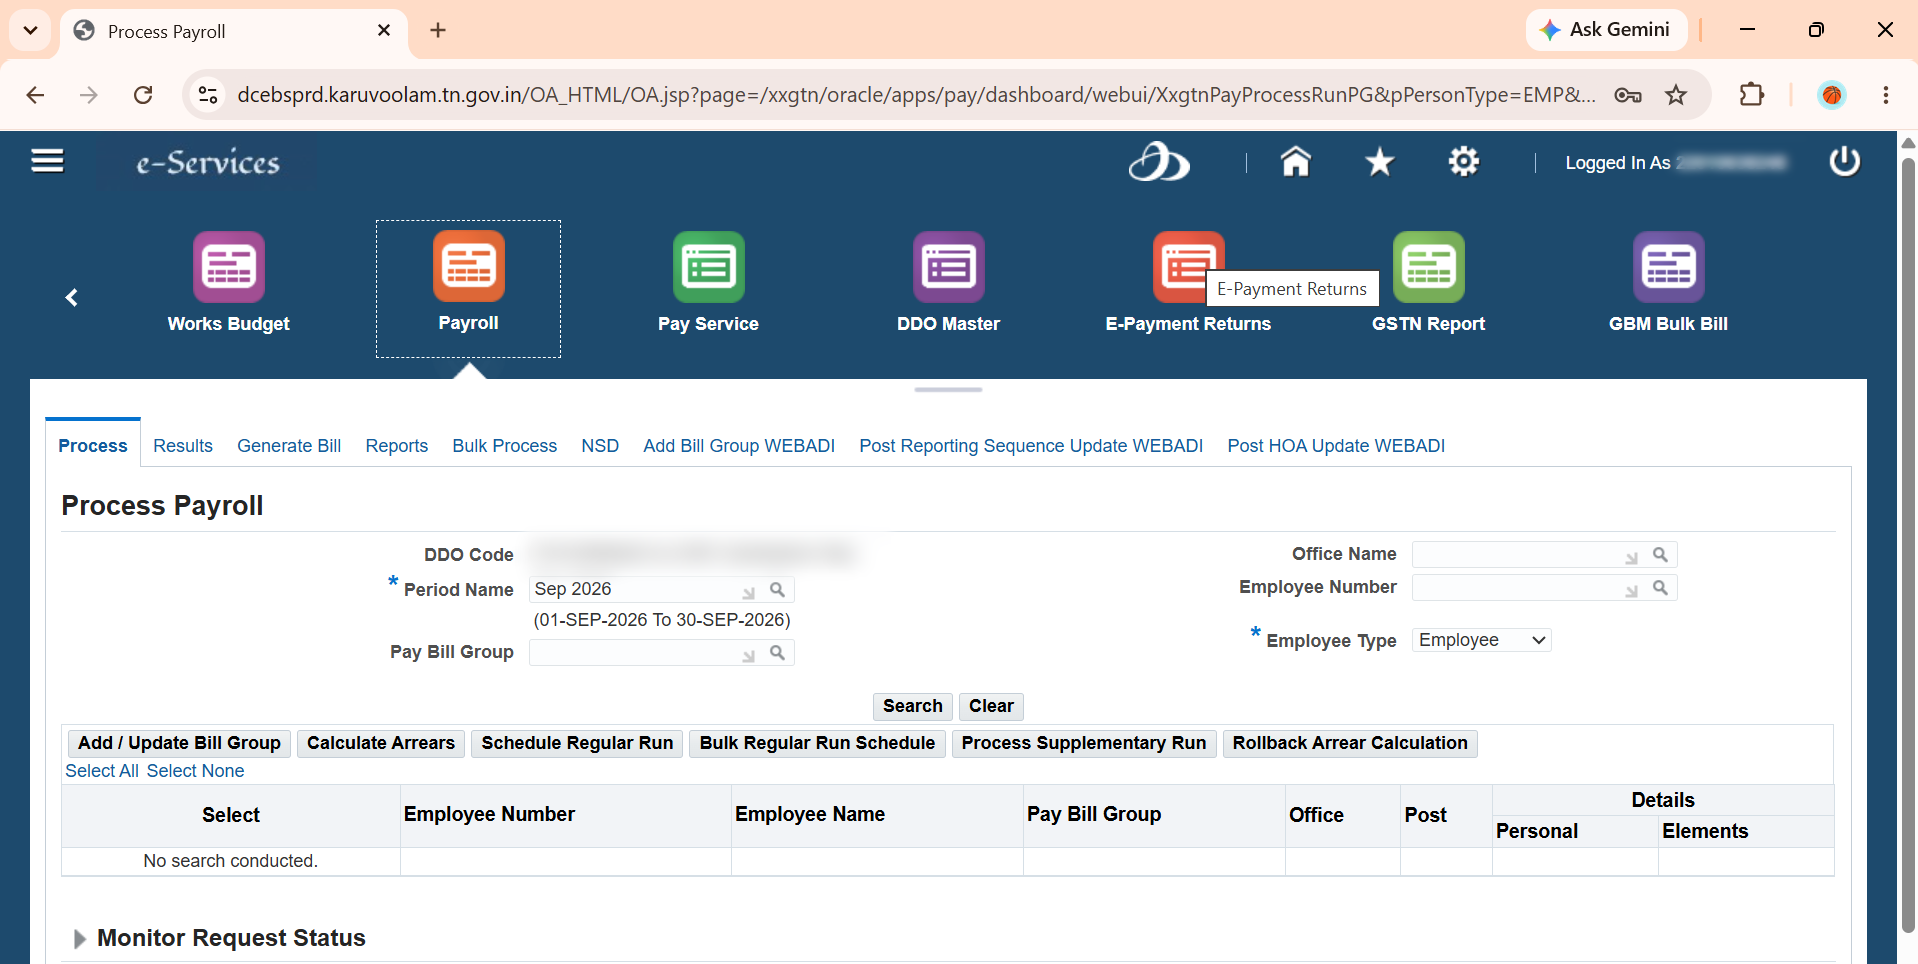Screen dimensions: 1918x964
Task: Open the Pay Service module icon
Action: click(709, 267)
